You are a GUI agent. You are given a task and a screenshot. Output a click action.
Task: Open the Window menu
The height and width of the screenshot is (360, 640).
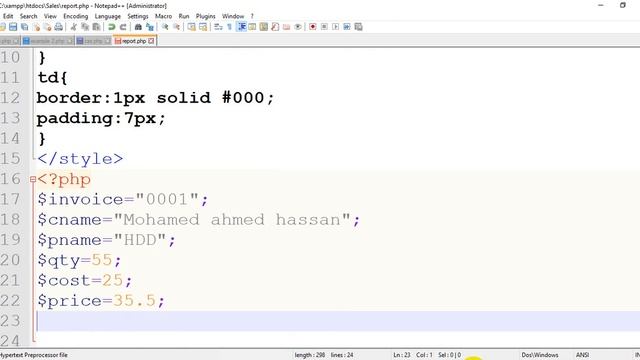233,16
